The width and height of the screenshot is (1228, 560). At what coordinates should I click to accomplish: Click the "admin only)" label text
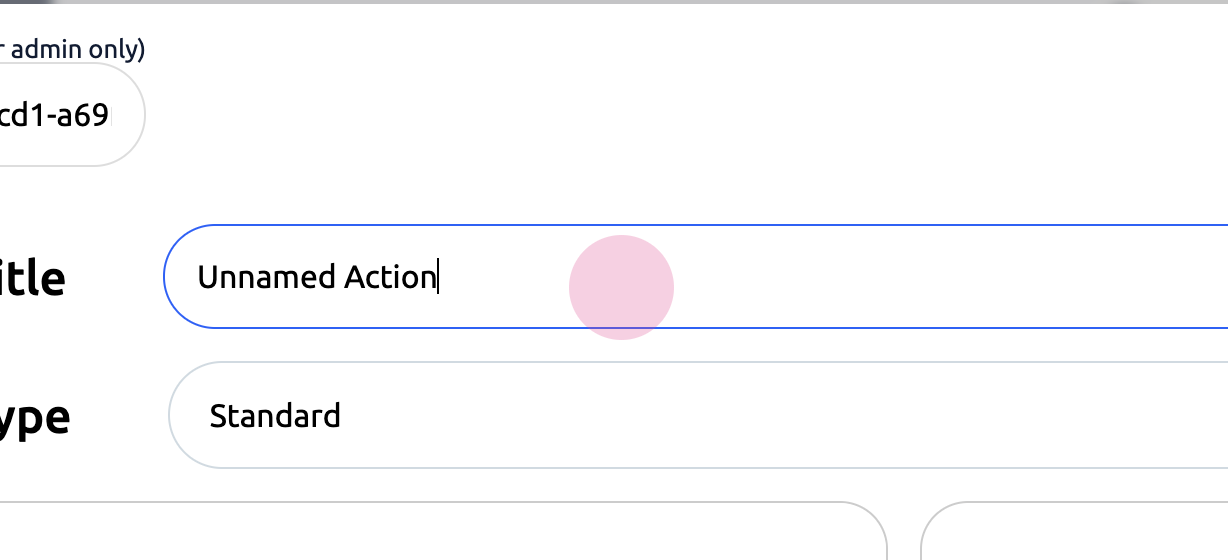[78, 49]
